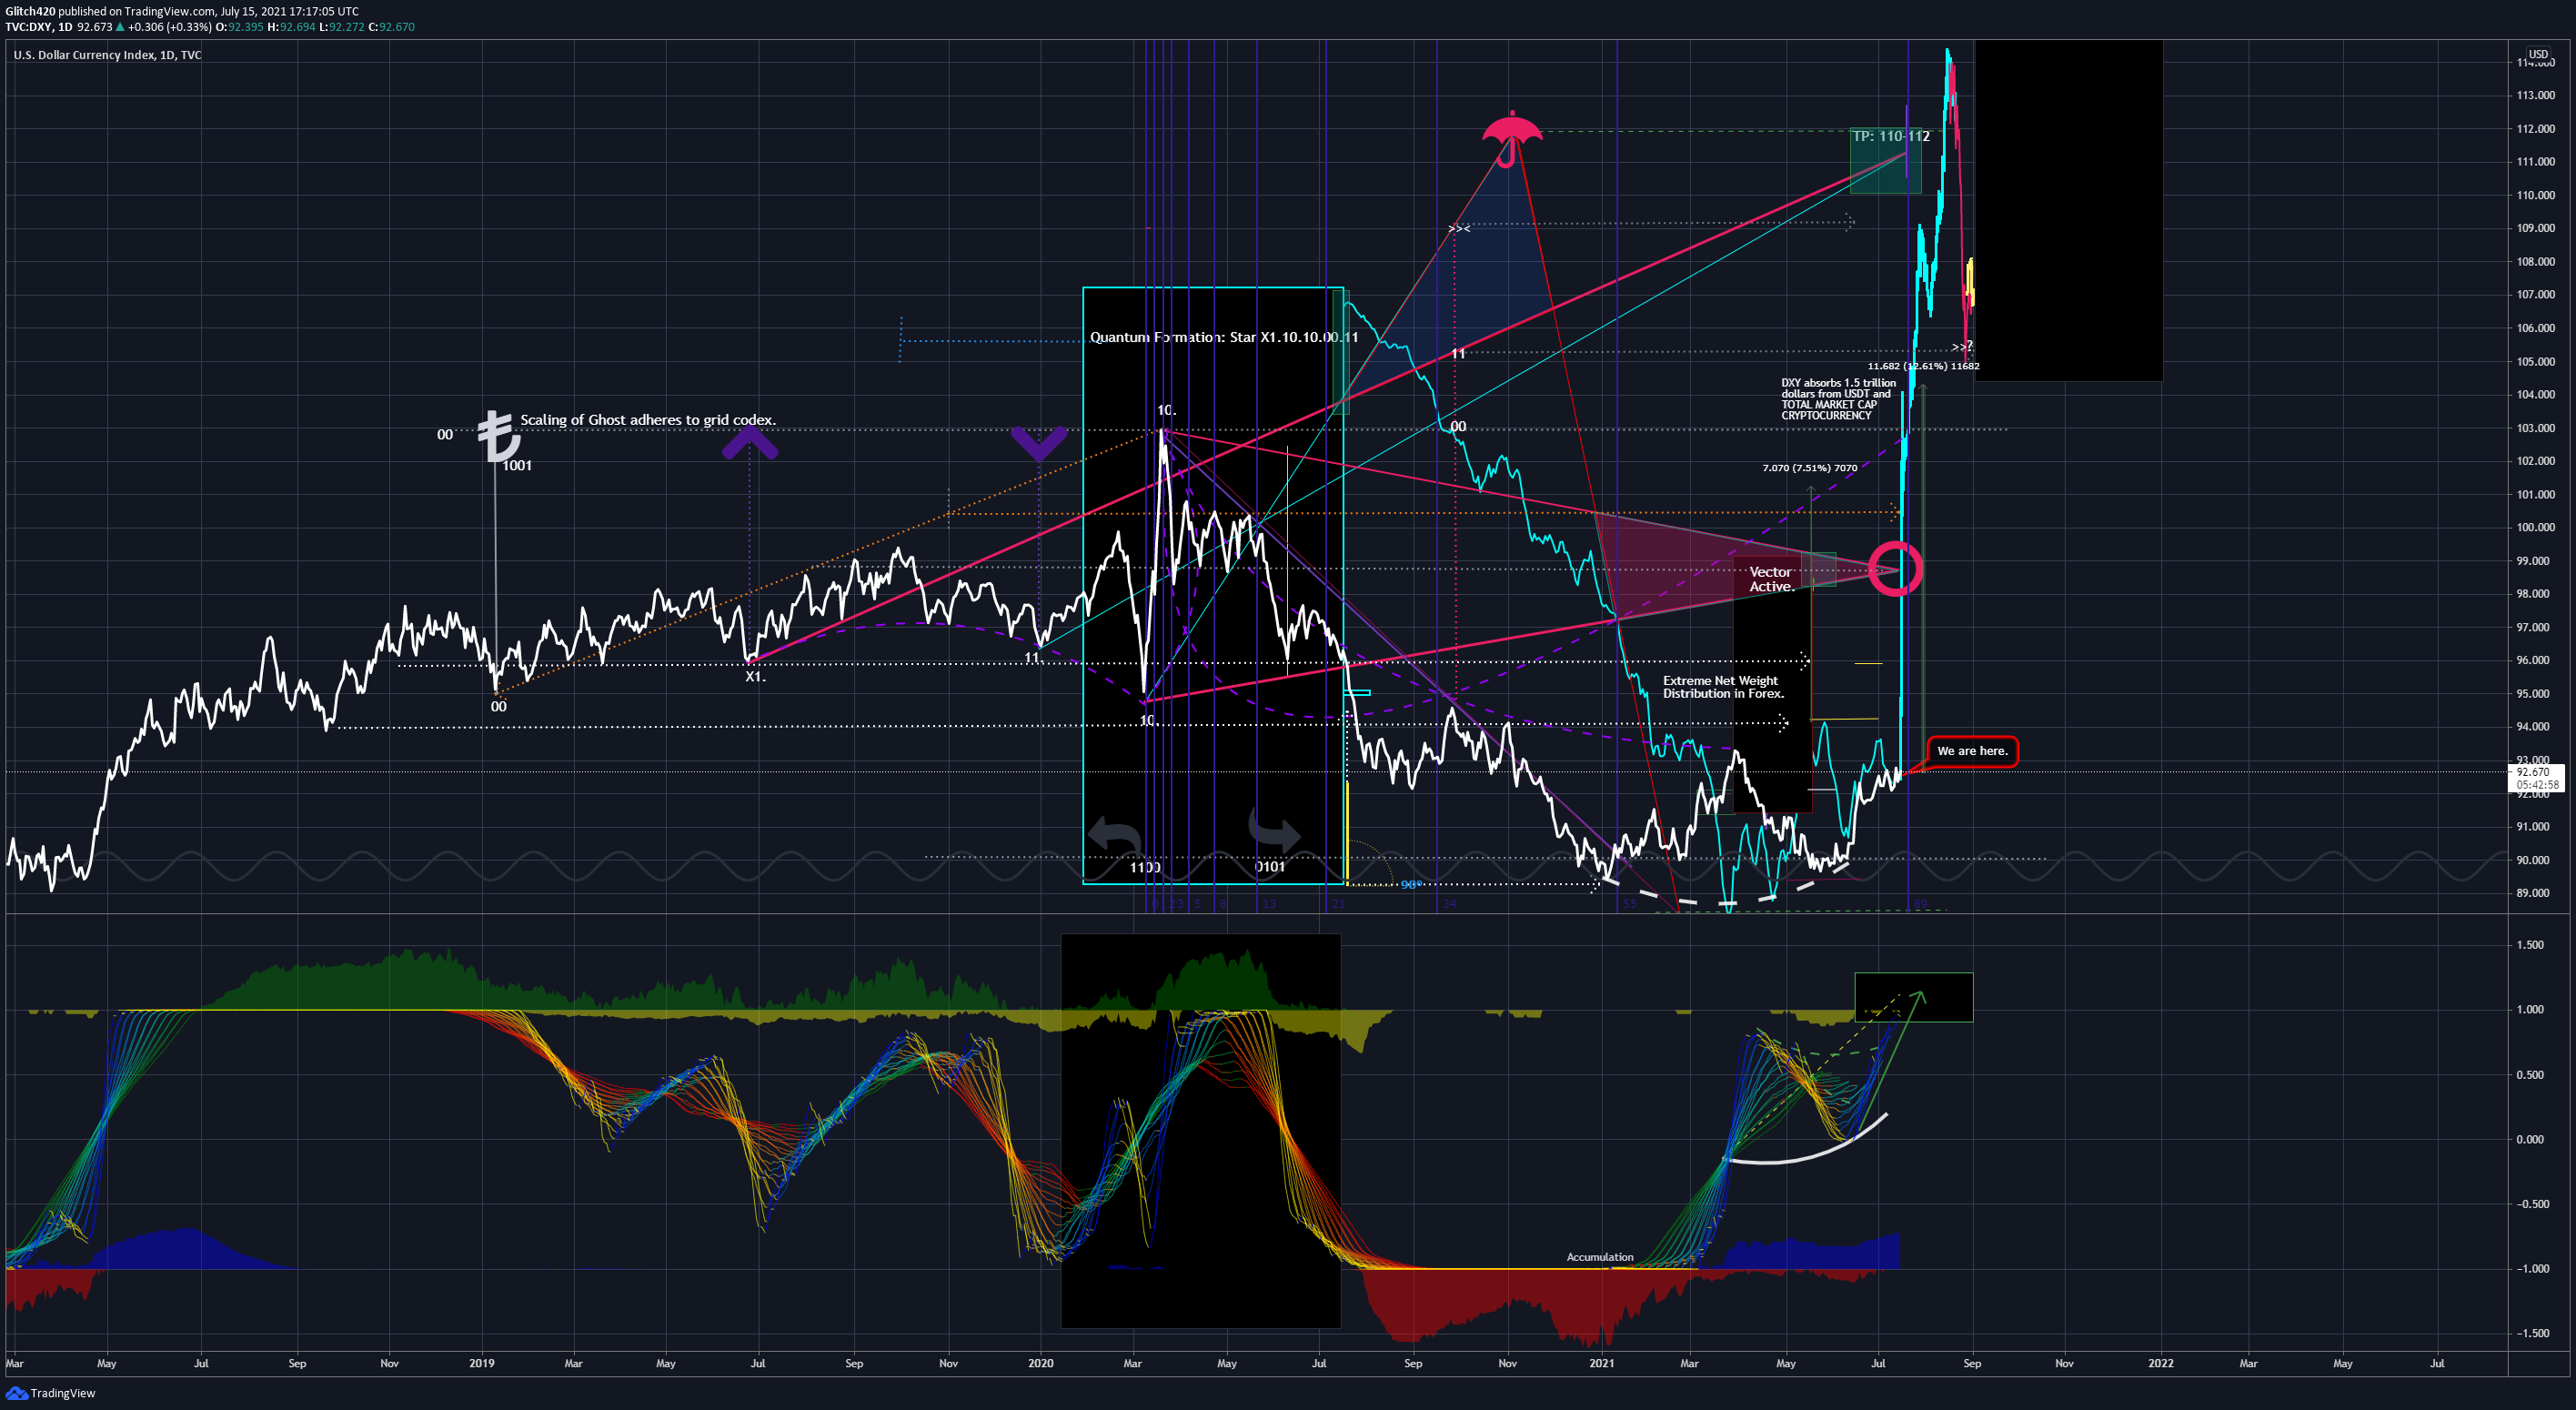Click the USD currency label on the price axis
The image size is (2576, 1410).
coord(2538,54)
